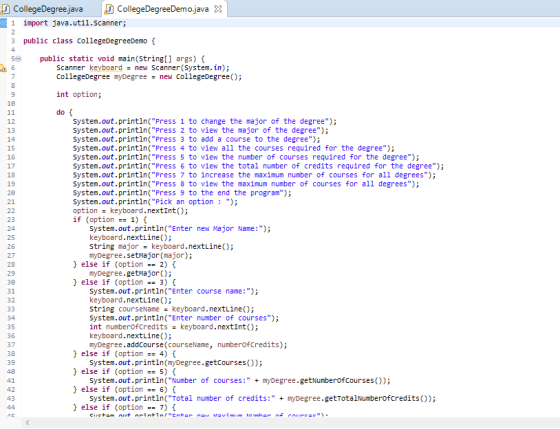The width and height of the screenshot is (560, 429).
Task: Click 'myDegree.getCourses()' call on line 39
Action: click(x=211, y=362)
